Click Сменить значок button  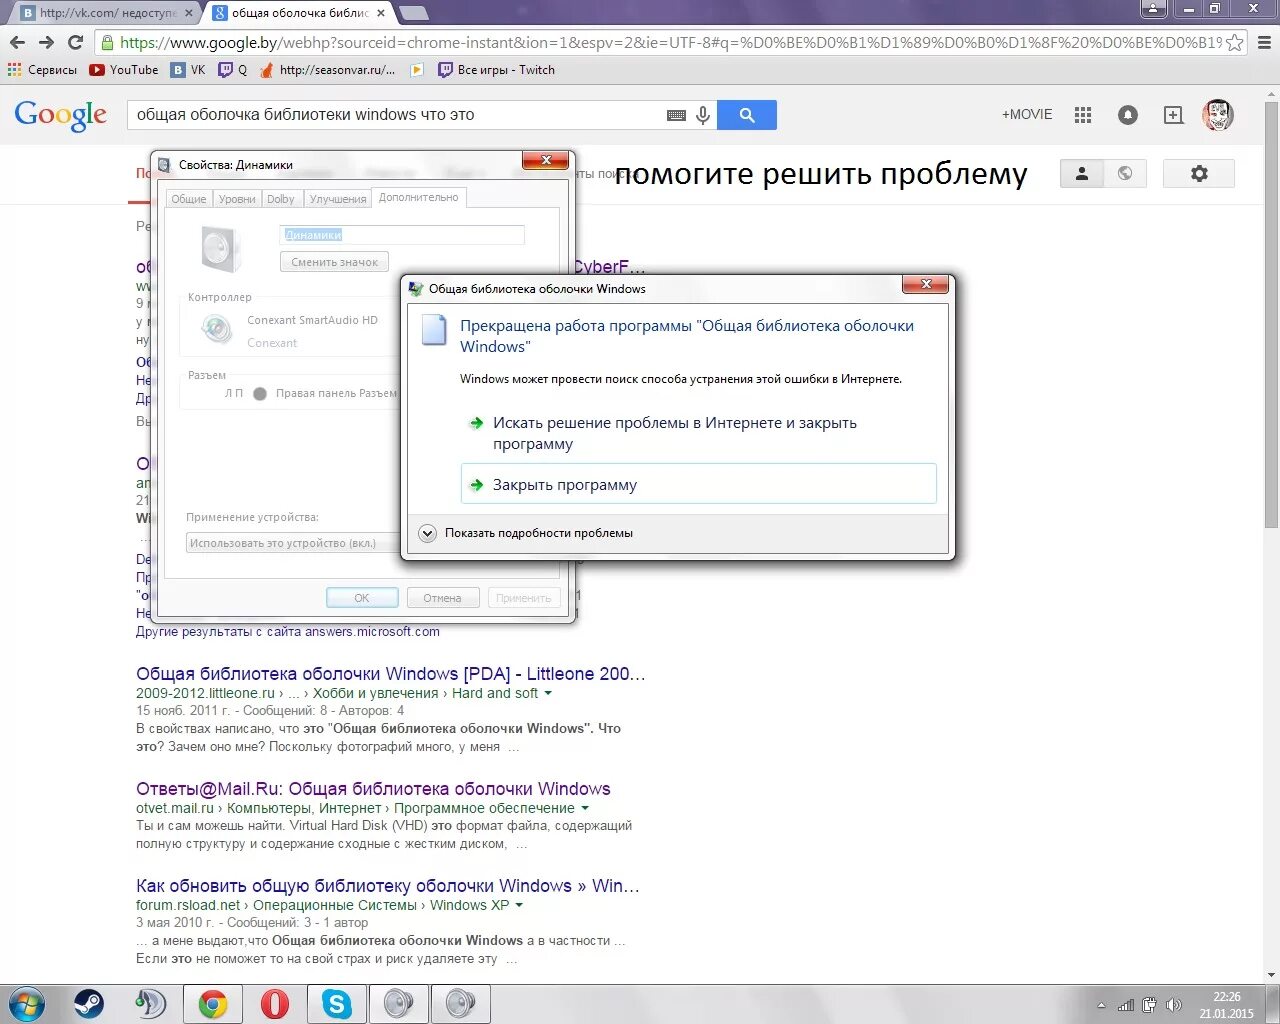(334, 262)
